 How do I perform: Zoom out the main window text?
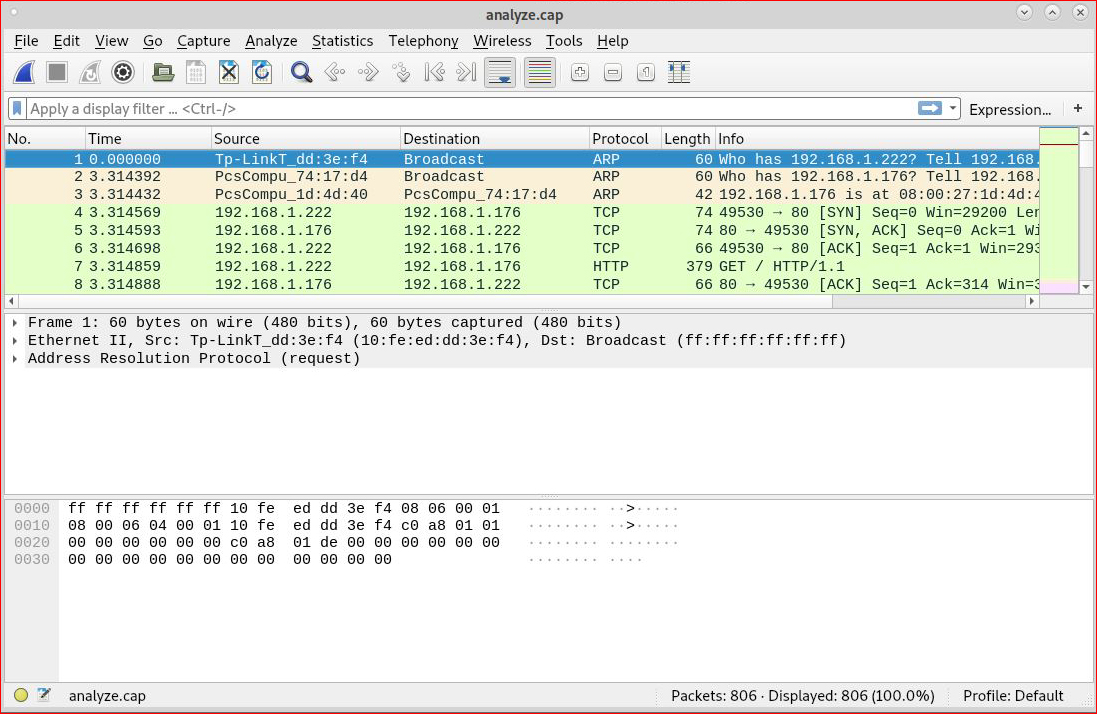tap(613, 72)
